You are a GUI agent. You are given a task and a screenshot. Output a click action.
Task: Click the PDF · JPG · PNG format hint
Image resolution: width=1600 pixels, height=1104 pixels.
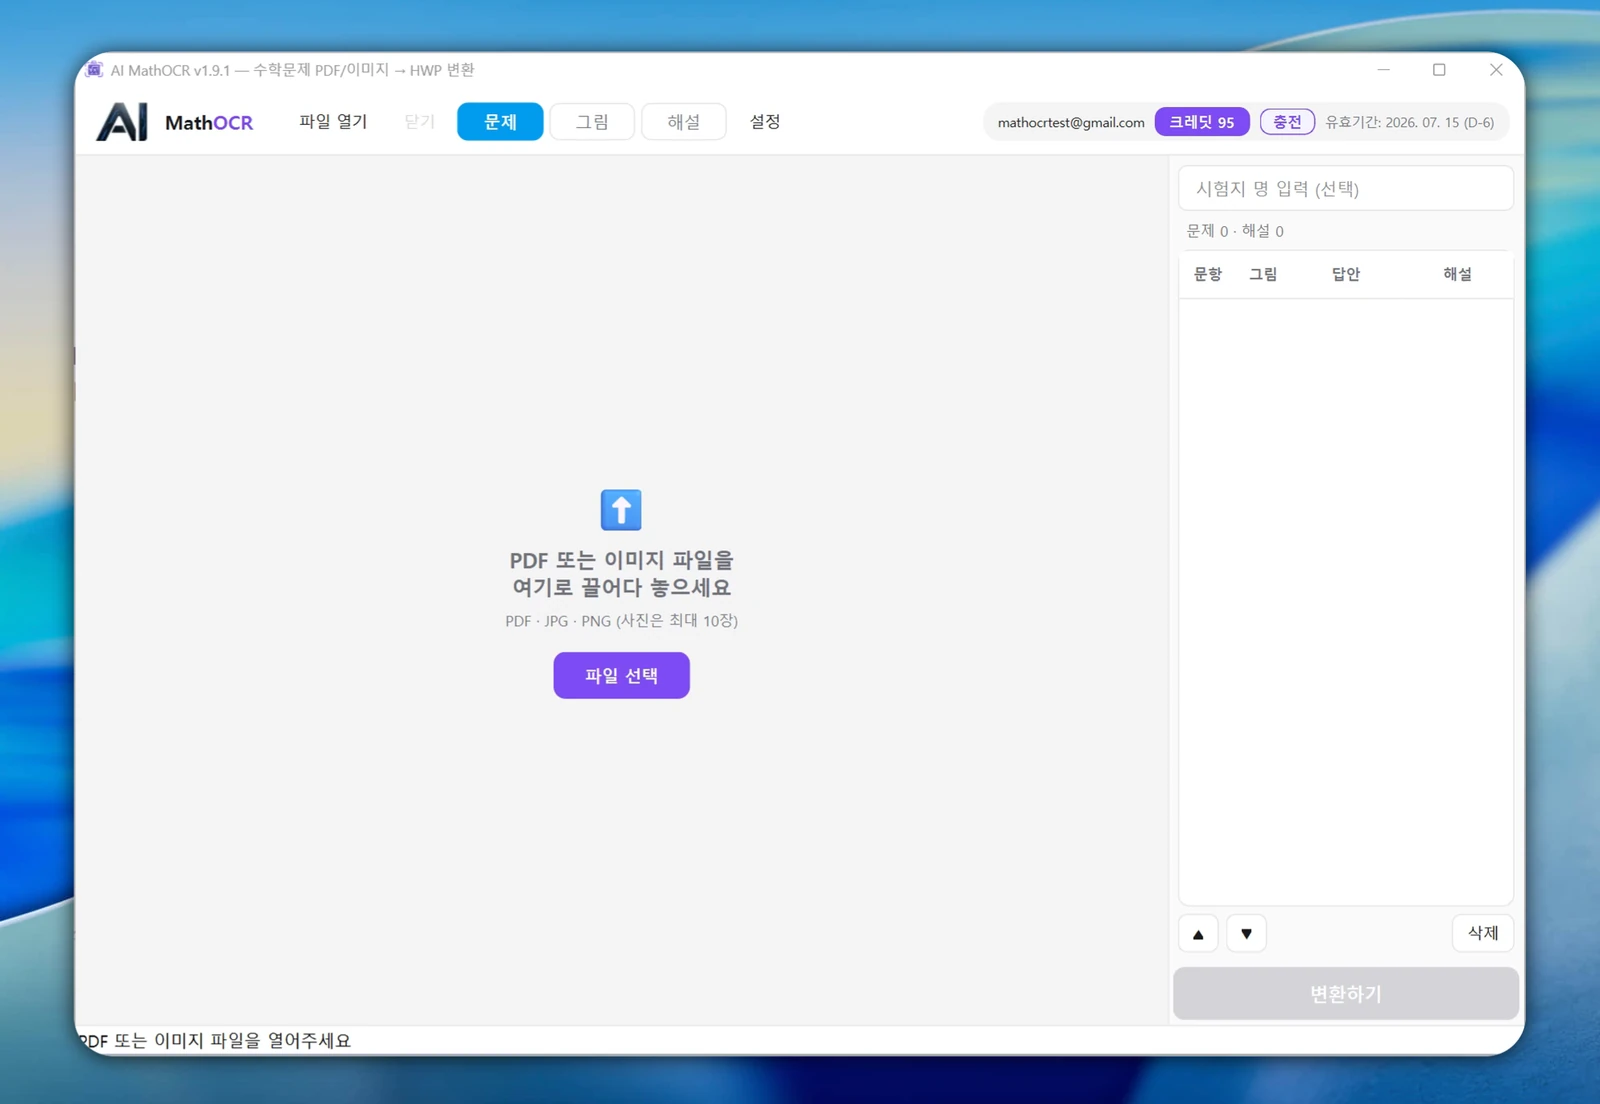point(622,621)
